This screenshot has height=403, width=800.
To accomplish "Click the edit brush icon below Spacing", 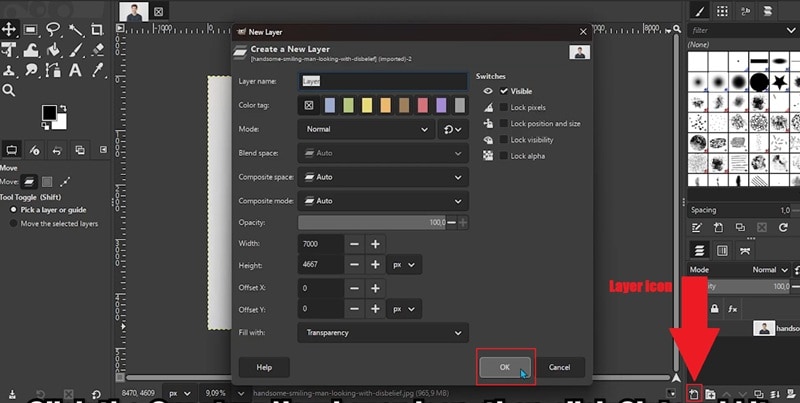I will pos(697,228).
